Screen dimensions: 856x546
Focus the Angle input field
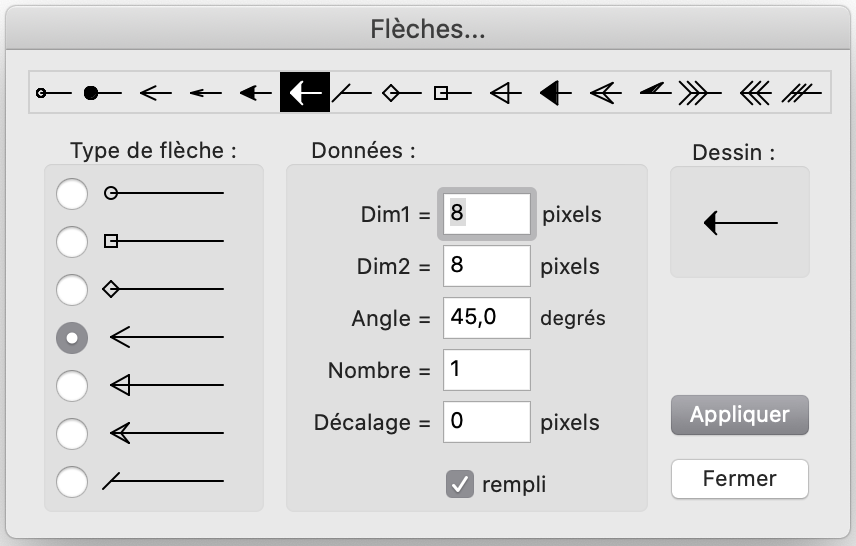coord(486,318)
